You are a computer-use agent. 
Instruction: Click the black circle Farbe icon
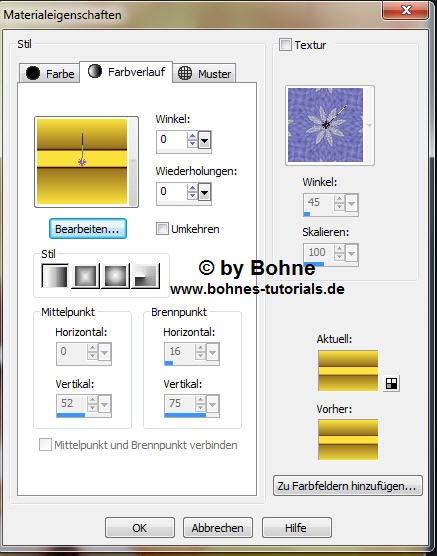click(x=33, y=73)
